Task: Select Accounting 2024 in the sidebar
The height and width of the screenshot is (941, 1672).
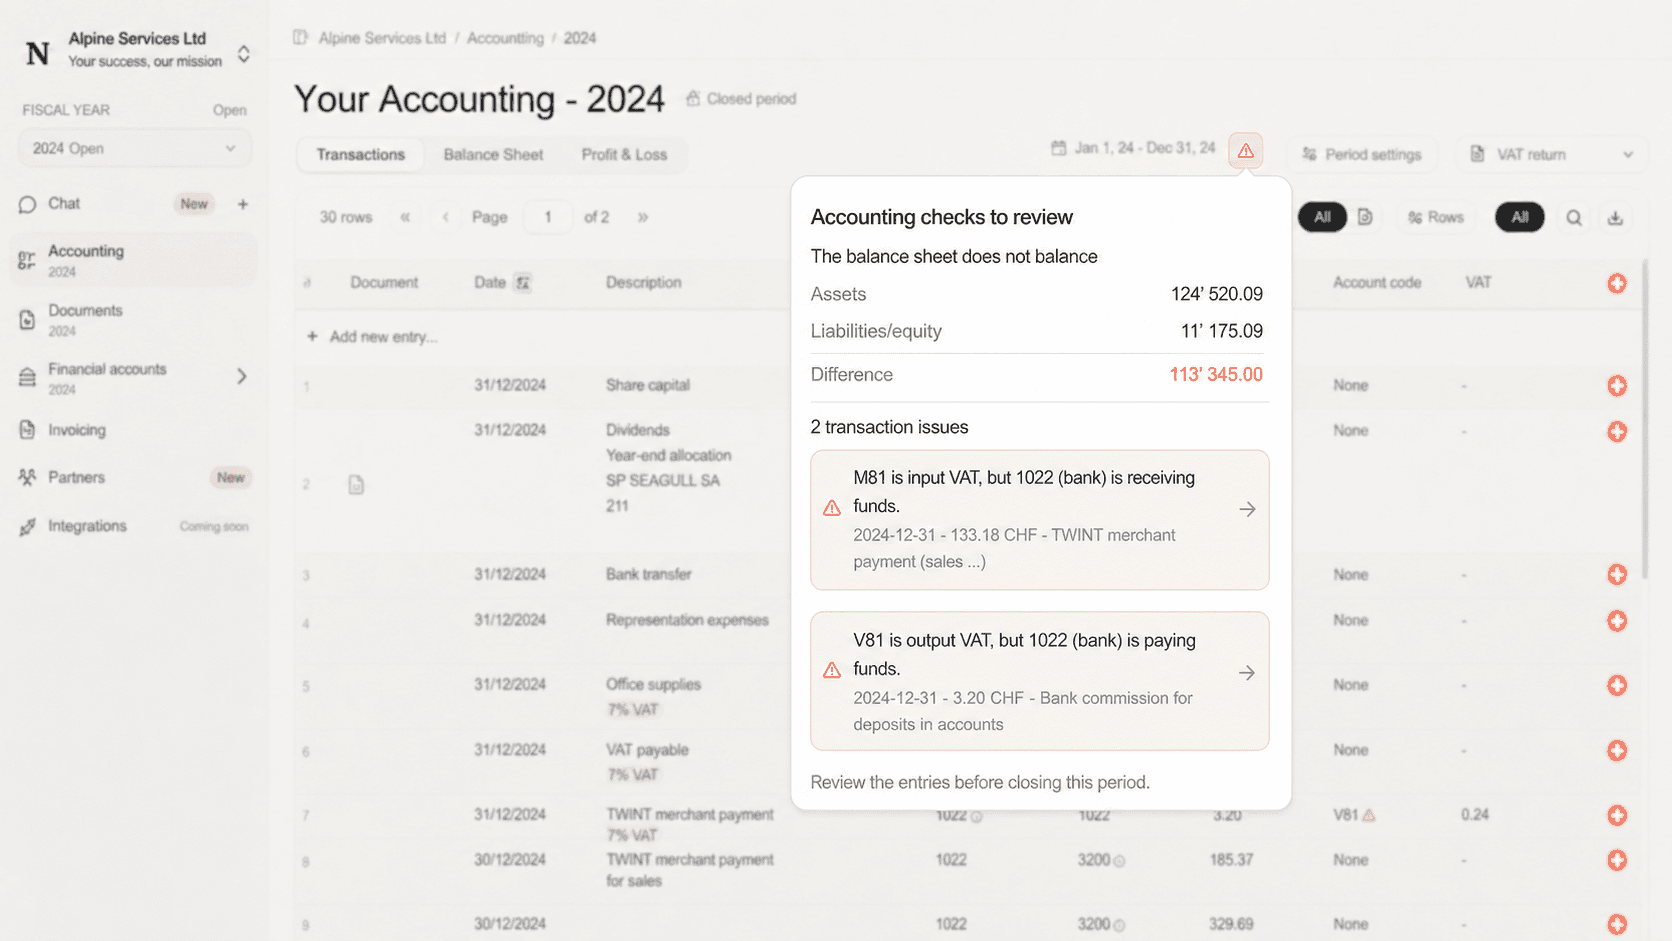Action: [134, 260]
